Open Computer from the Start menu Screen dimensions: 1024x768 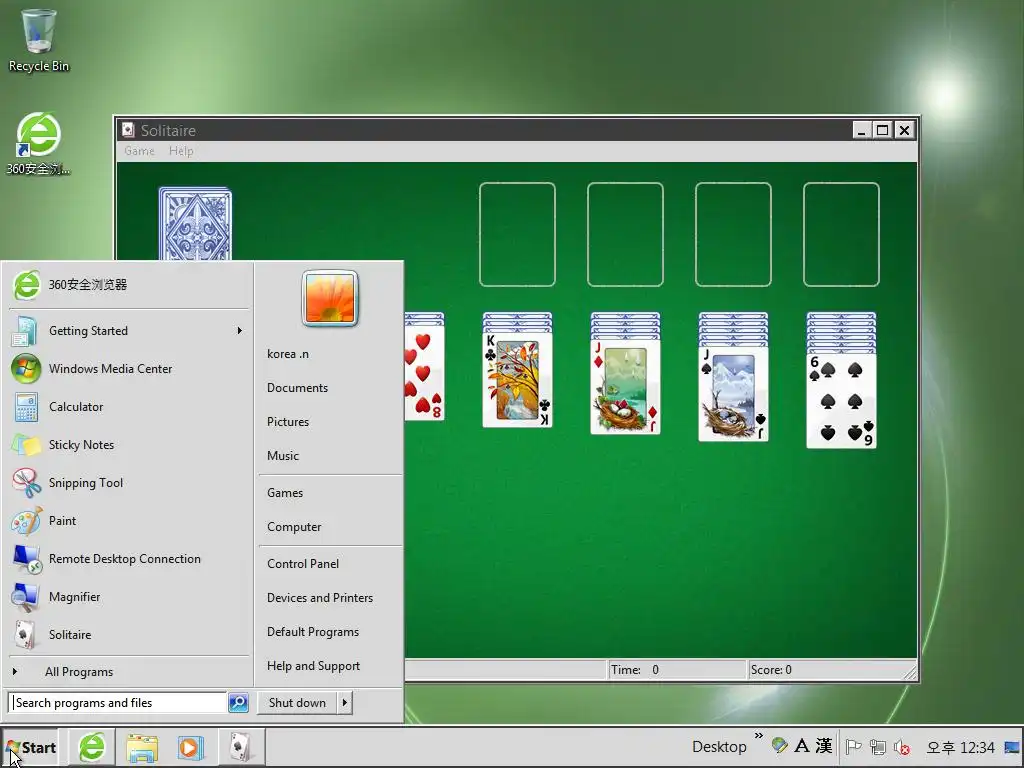pyautogui.click(x=294, y=527)
